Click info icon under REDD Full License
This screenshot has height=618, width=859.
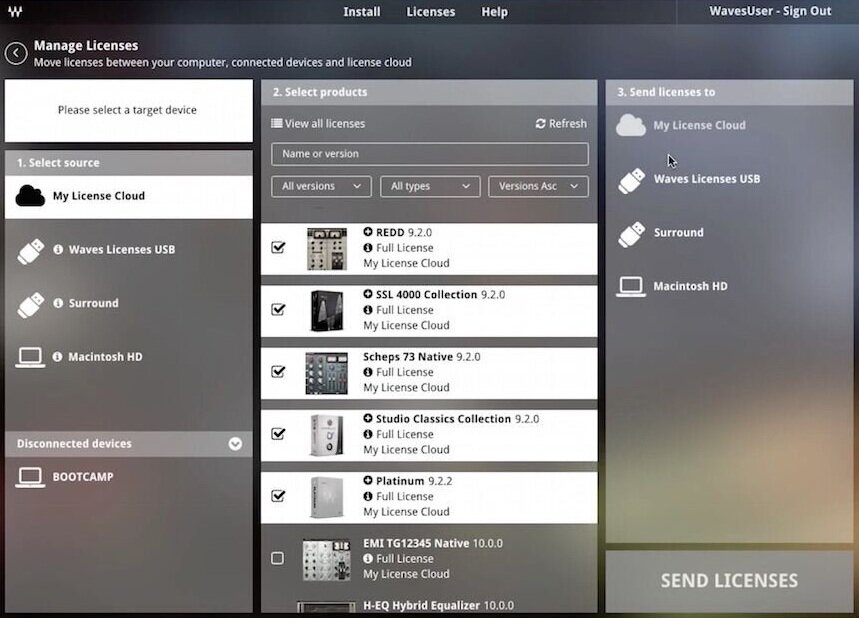(x=368, y=248)
